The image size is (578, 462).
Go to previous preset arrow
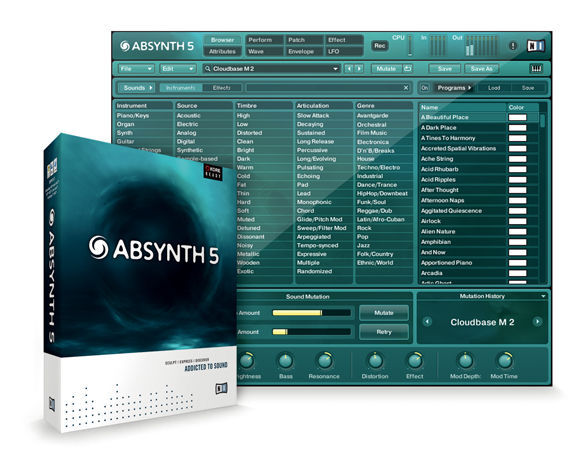pyautogui.click(x=349, y=69)
